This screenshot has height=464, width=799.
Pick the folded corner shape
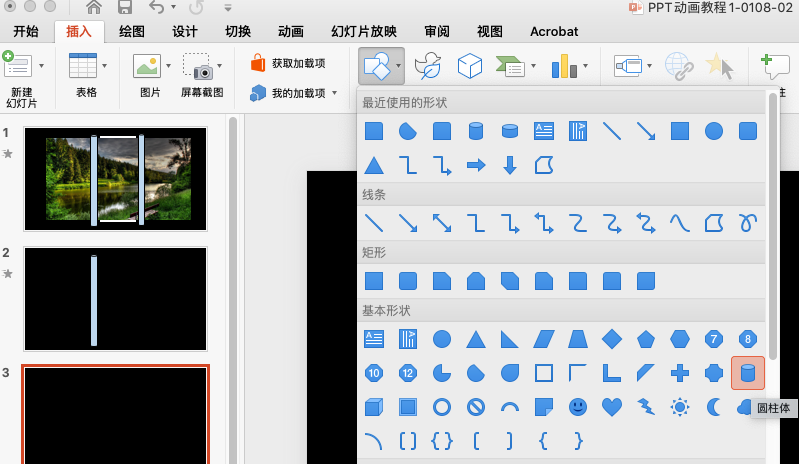(544, 407)
